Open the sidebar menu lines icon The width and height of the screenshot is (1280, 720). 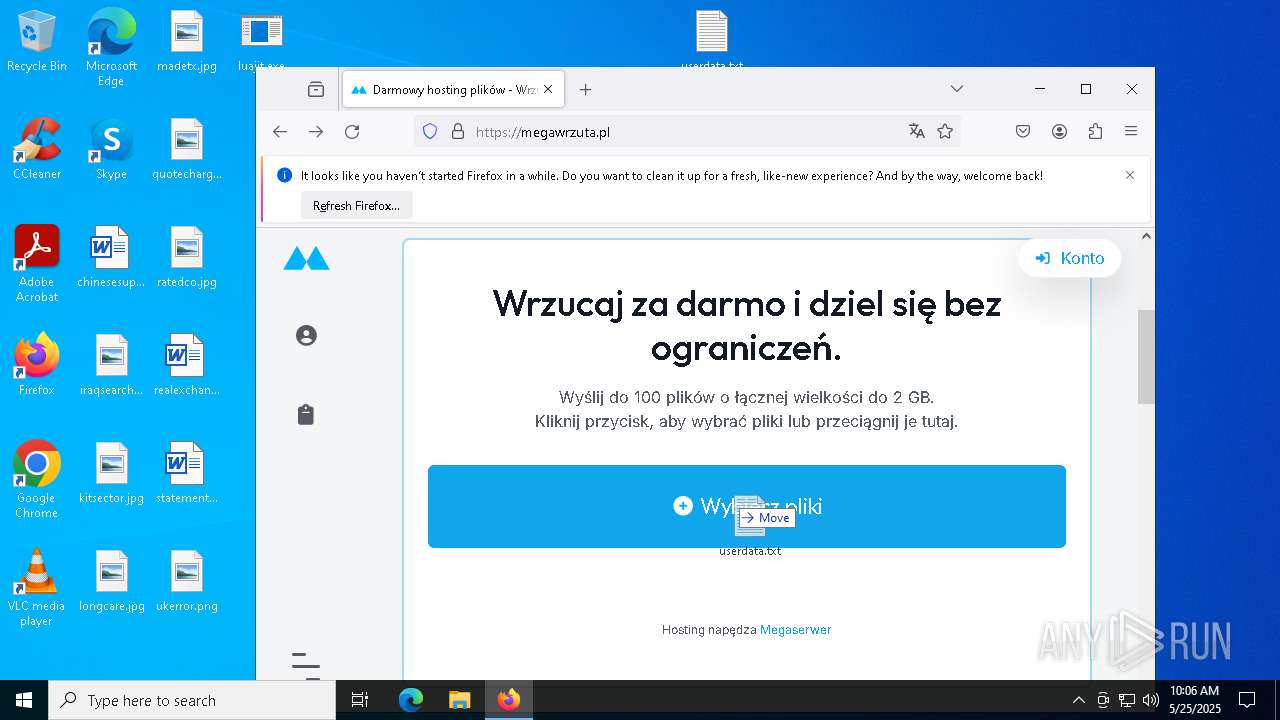[306, 664]
